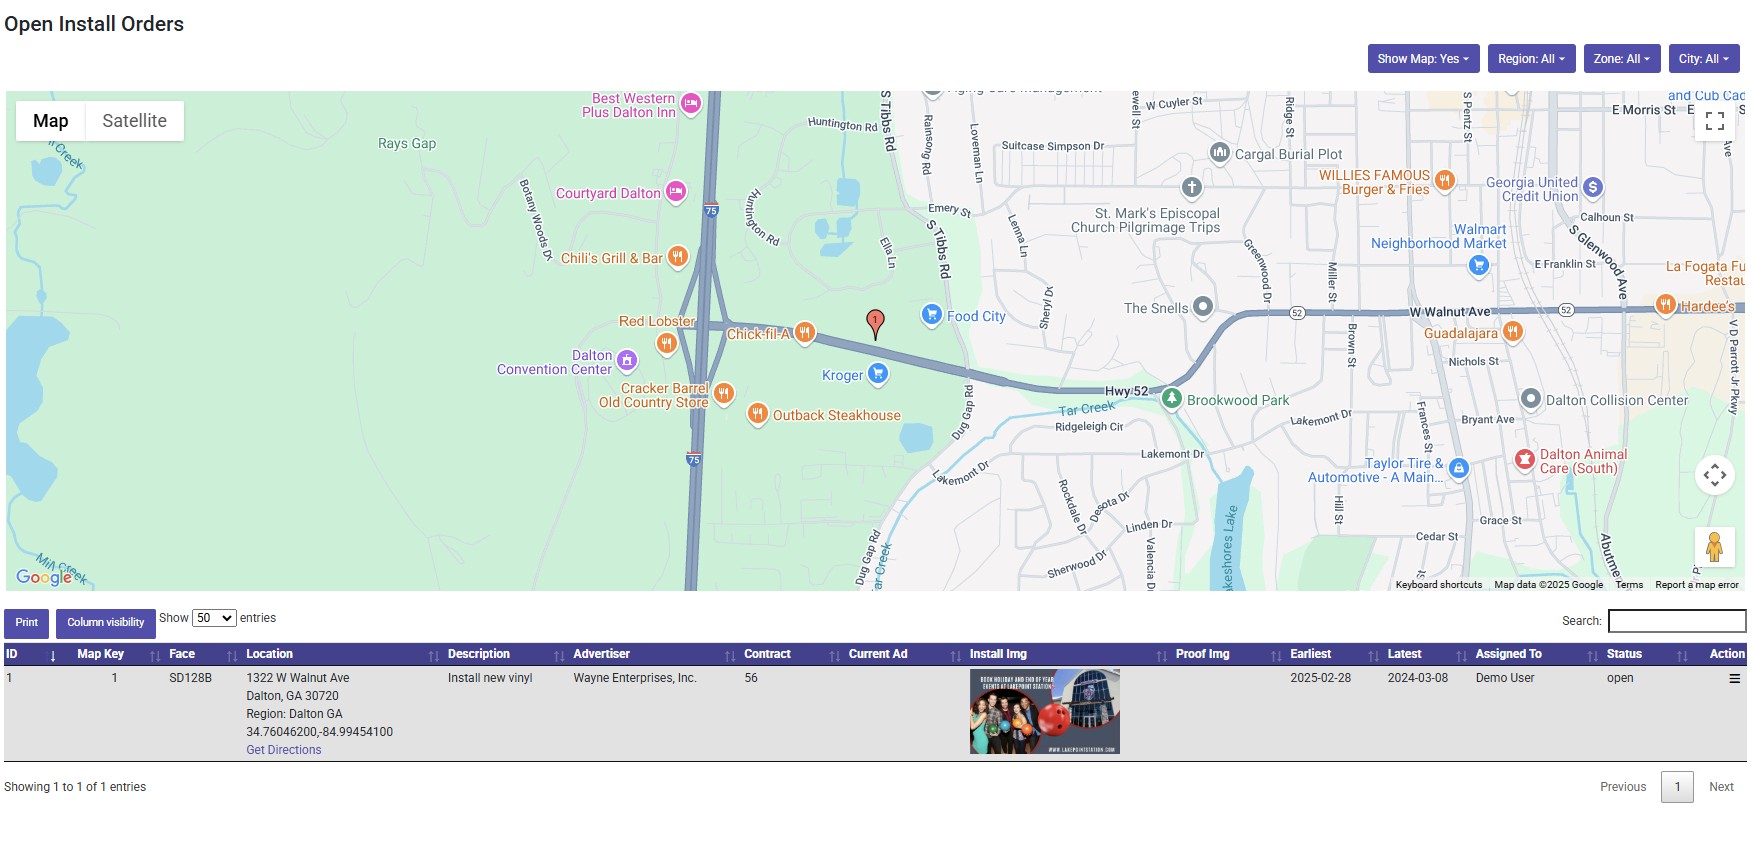This screenshot has width=1751, height=854.
Task: Open map camera controls
Action: 1715,475
